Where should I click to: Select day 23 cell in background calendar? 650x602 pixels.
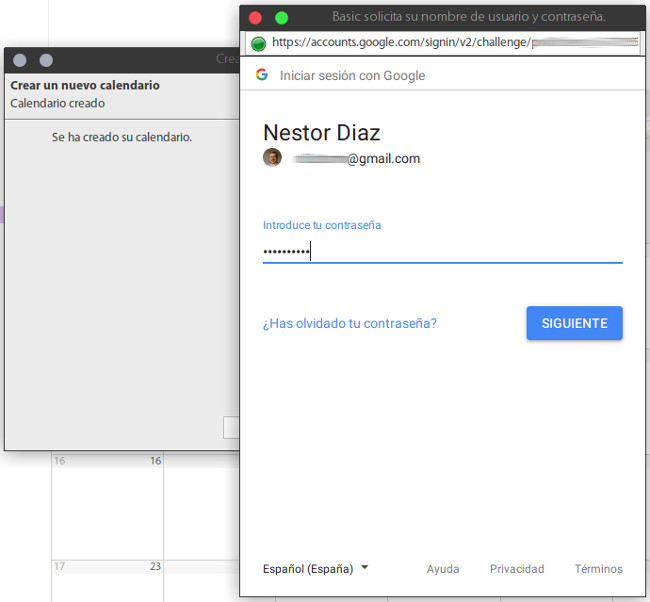tap(107, 581)
